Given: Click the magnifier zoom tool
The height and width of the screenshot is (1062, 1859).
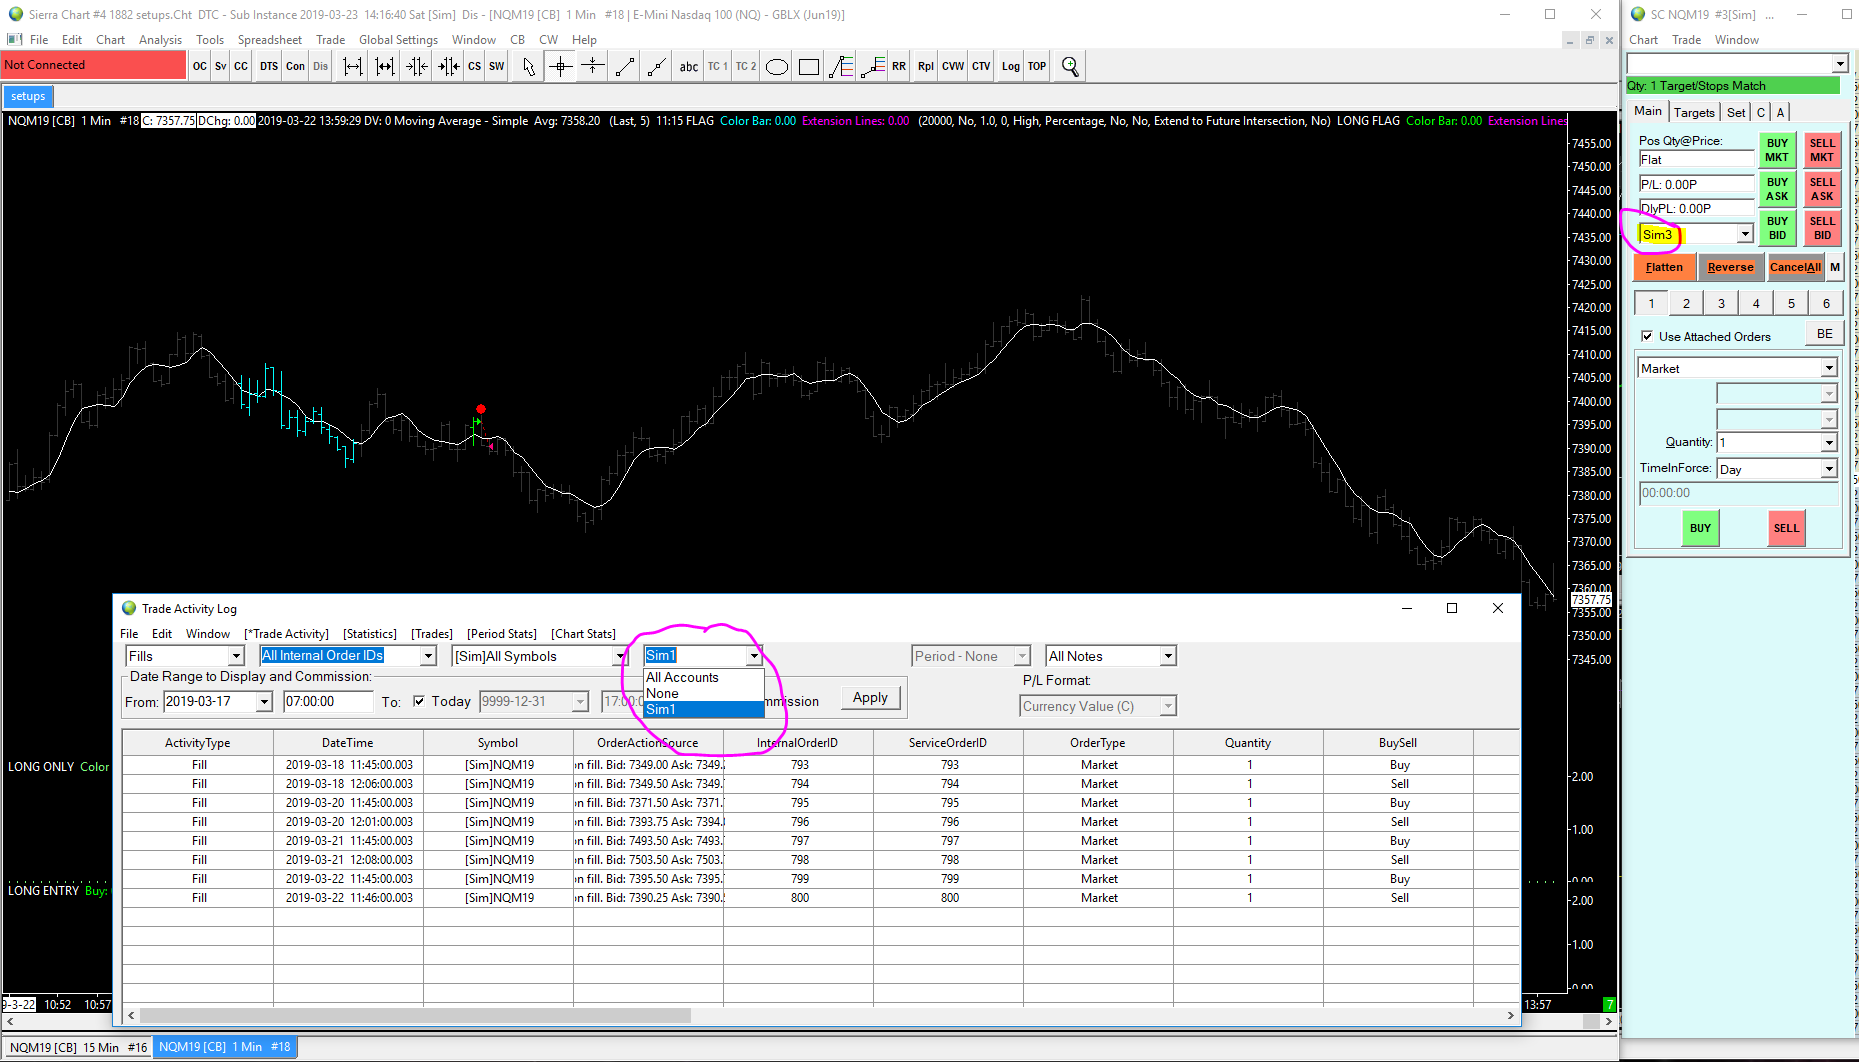Looking at the screenshot, I should click(1070, 67).
